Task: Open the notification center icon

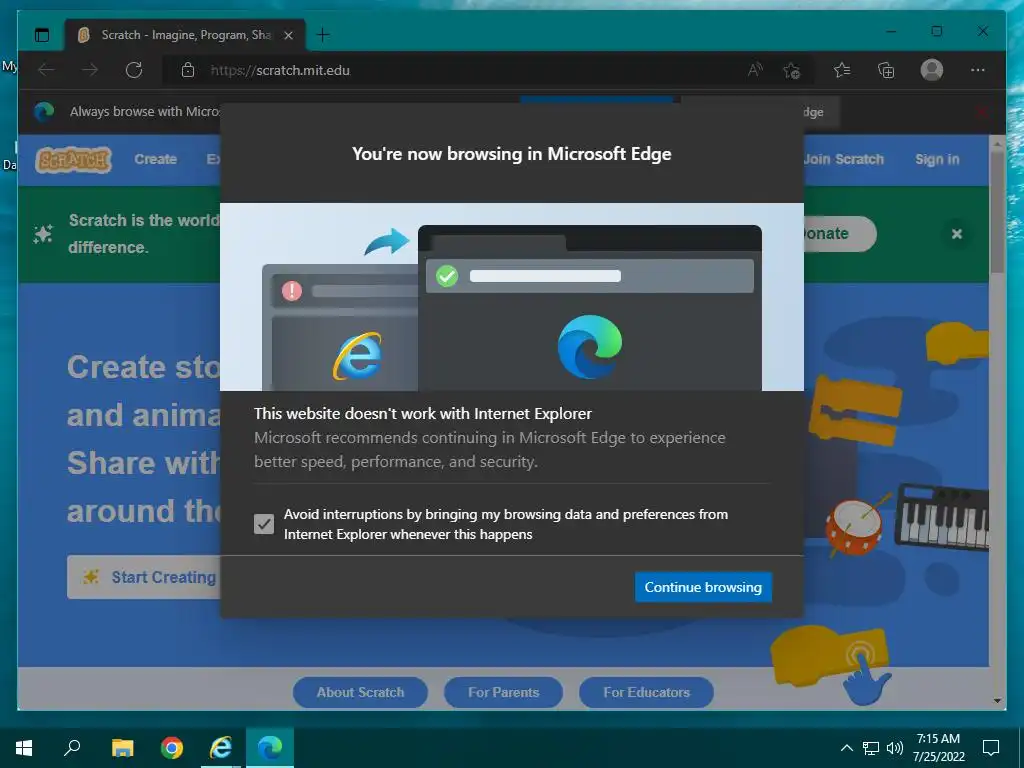Action: tap(991, 748)
